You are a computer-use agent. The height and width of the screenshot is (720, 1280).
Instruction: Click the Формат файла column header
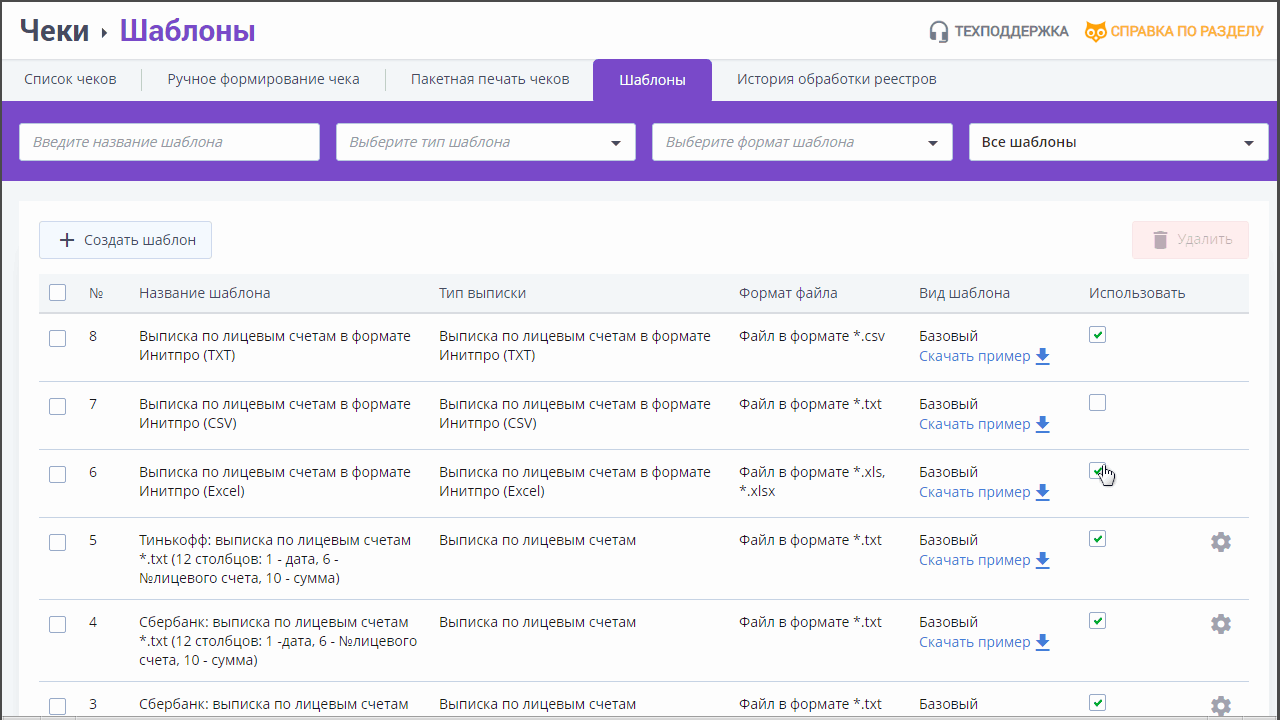pos(788,293)
